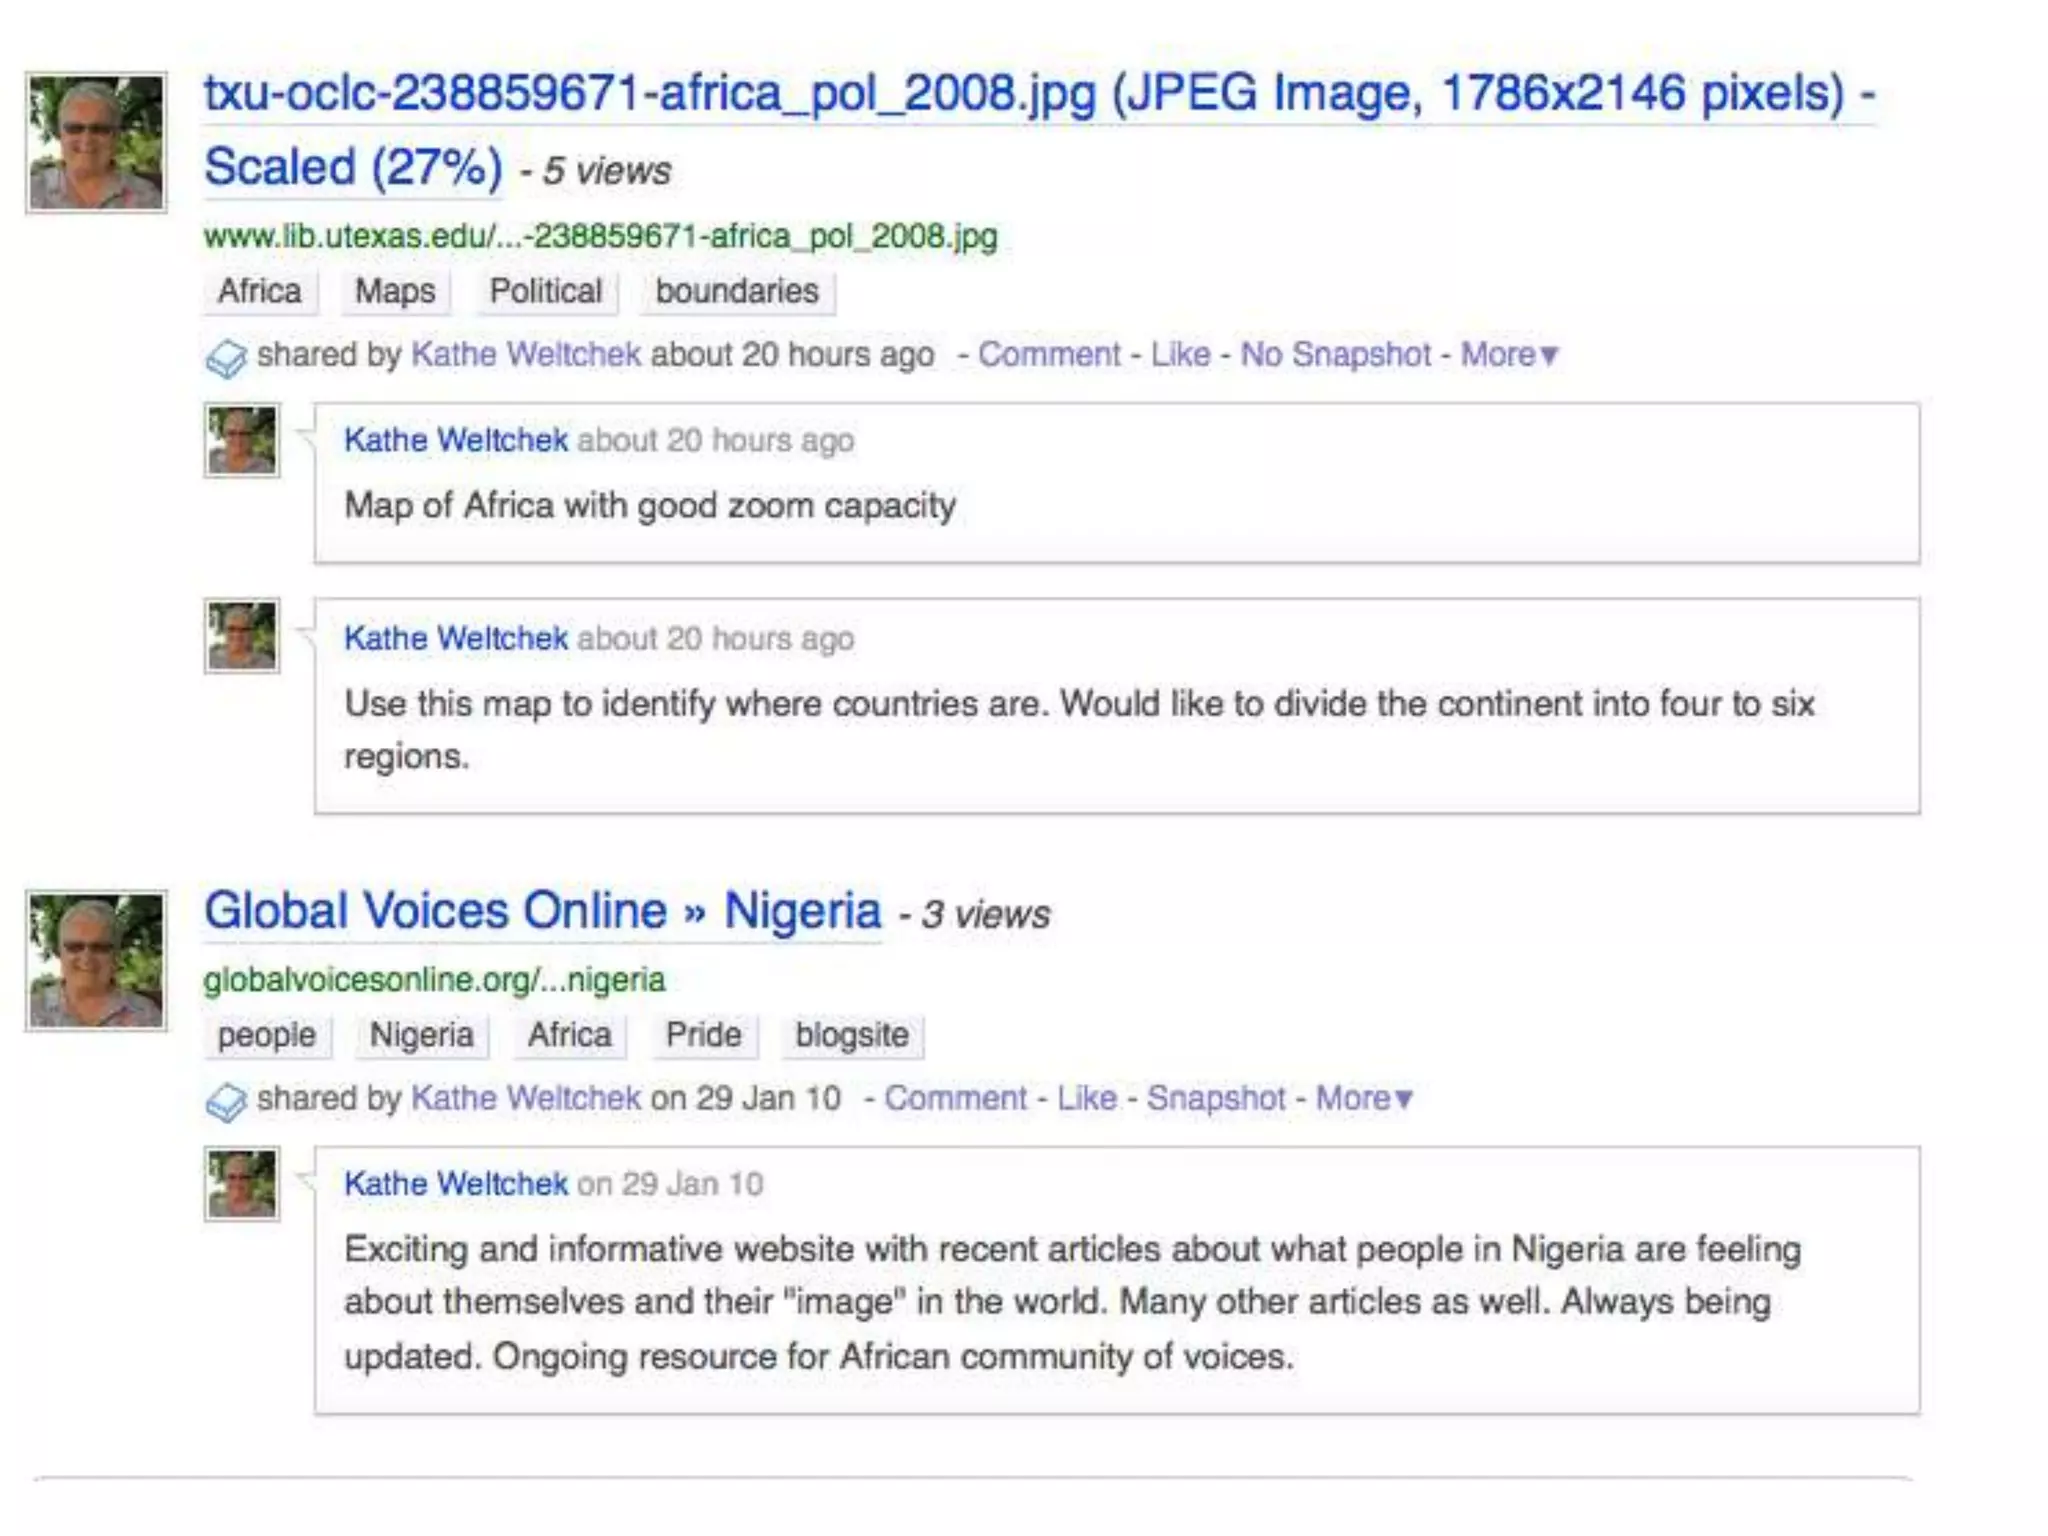Click large avatar next to Global Voices bookmark

pyautogui.click(x=96, y=960)
